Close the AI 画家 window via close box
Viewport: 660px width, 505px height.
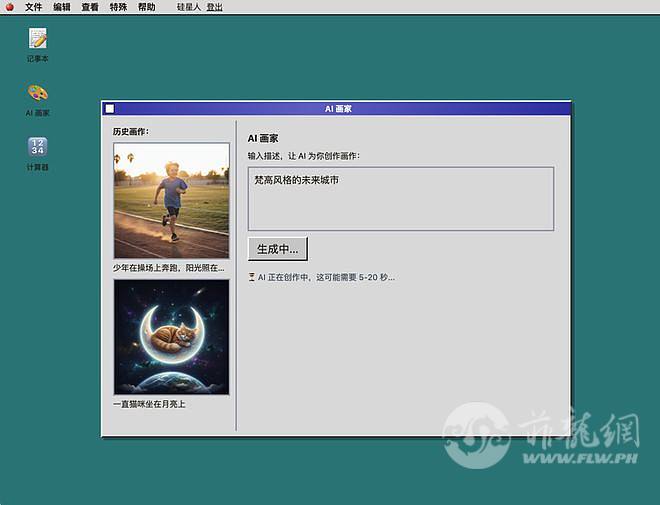click(x=110, y=109)
